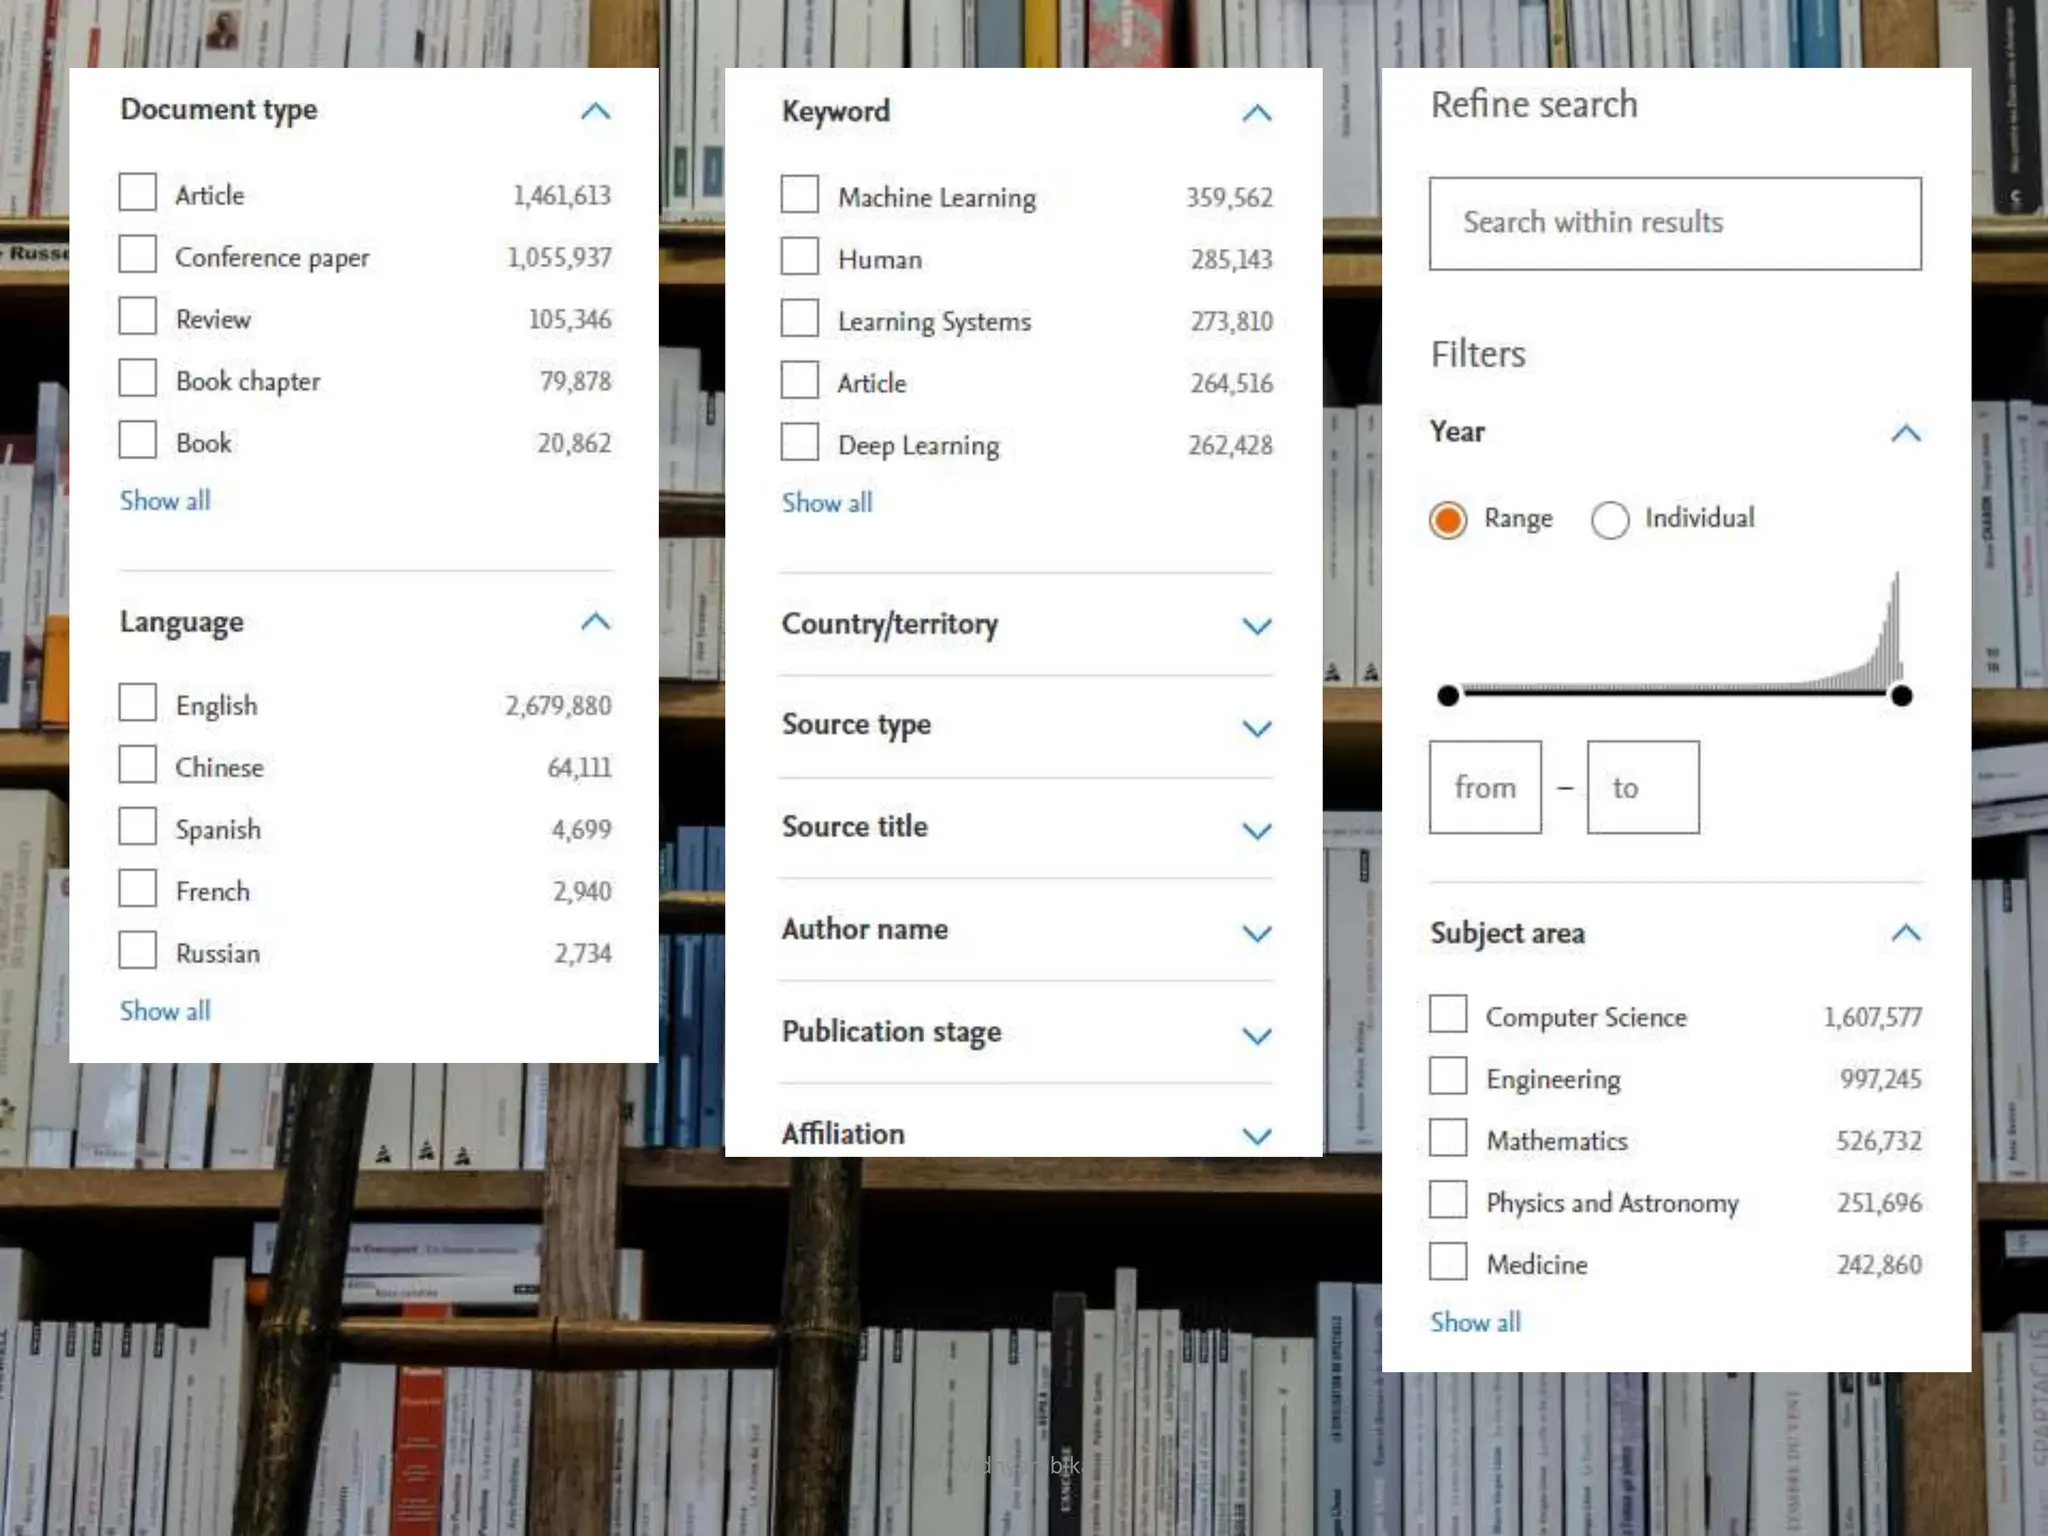Collapse the Document type section chevron

point(595,111)
